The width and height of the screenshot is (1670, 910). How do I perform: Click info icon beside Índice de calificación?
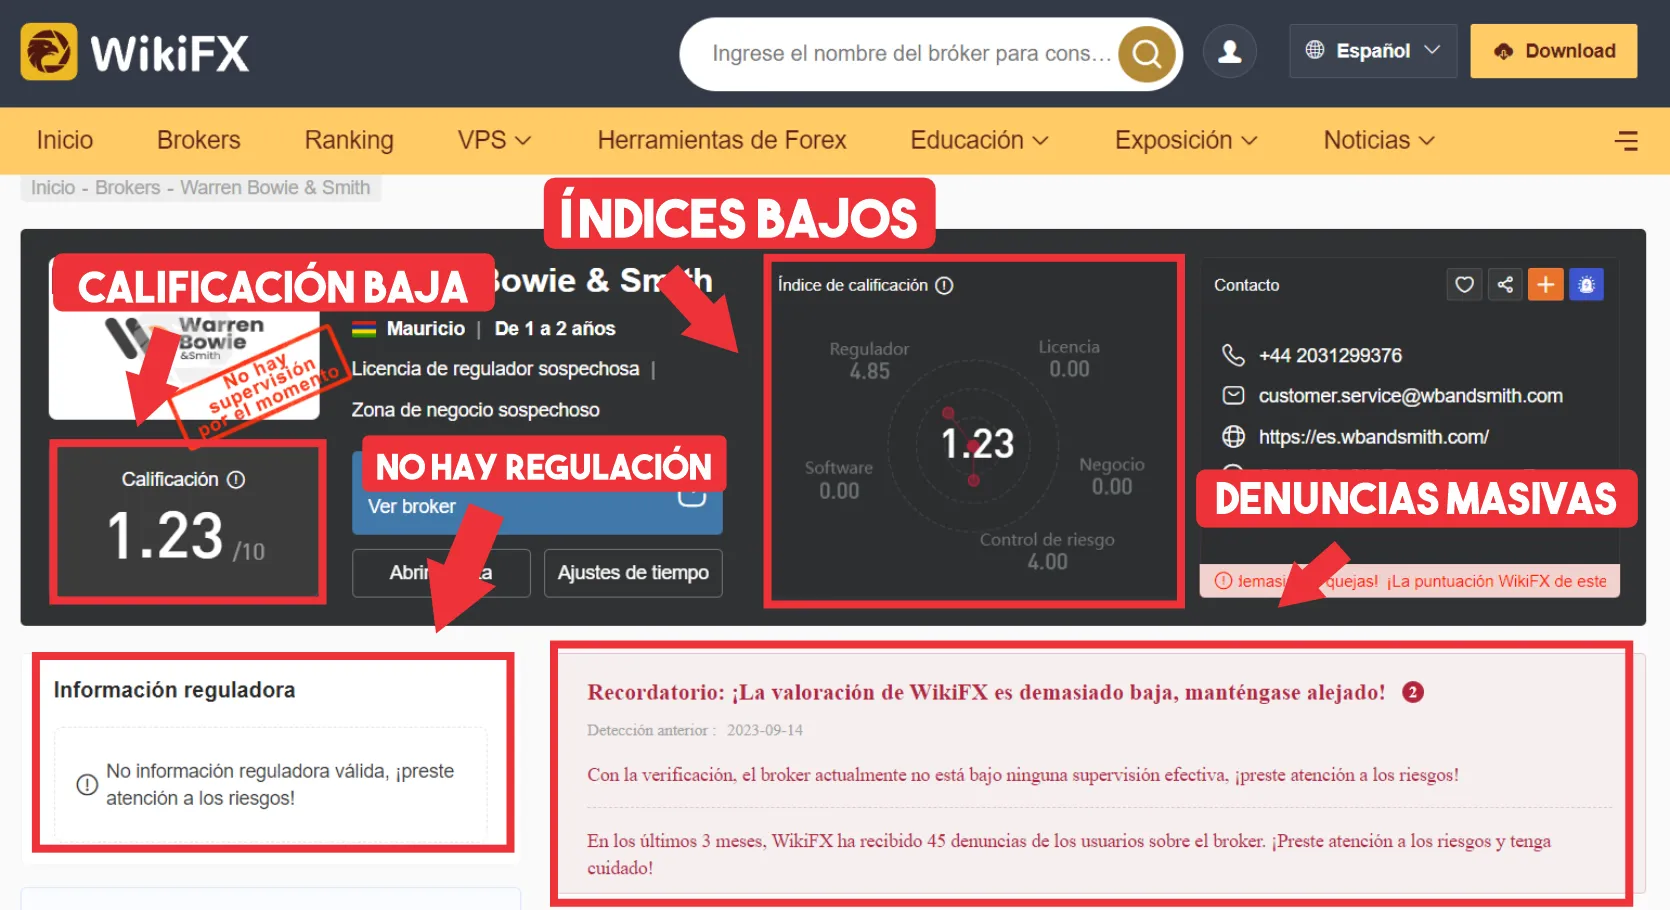(x=944, y=286)
